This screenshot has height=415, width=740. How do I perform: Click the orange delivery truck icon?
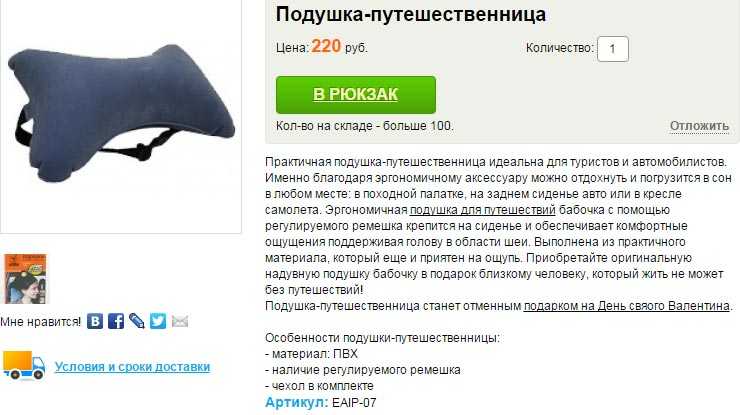point(24,364)
